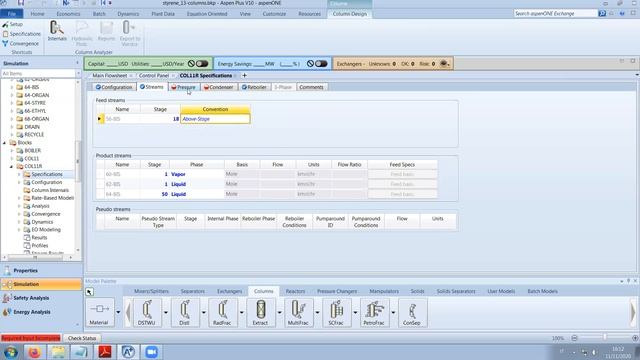
Task: Open the Material stream type dropdown arrow
Action: [118, 313]
